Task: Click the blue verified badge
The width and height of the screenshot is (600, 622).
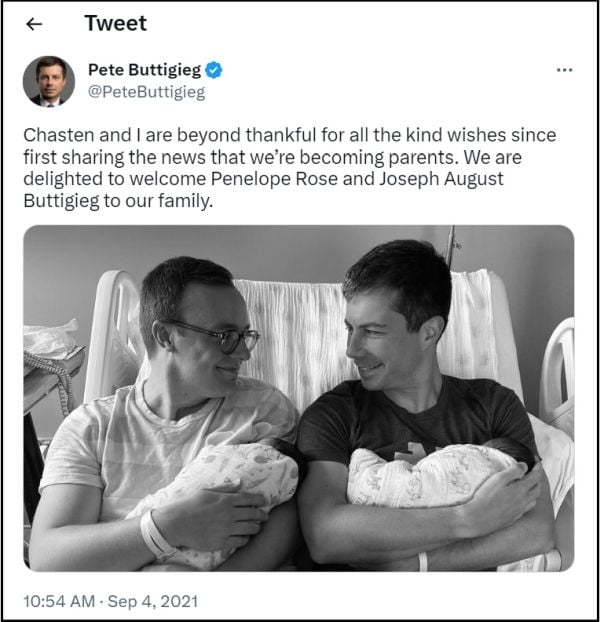Action: [x=214, y=70]
